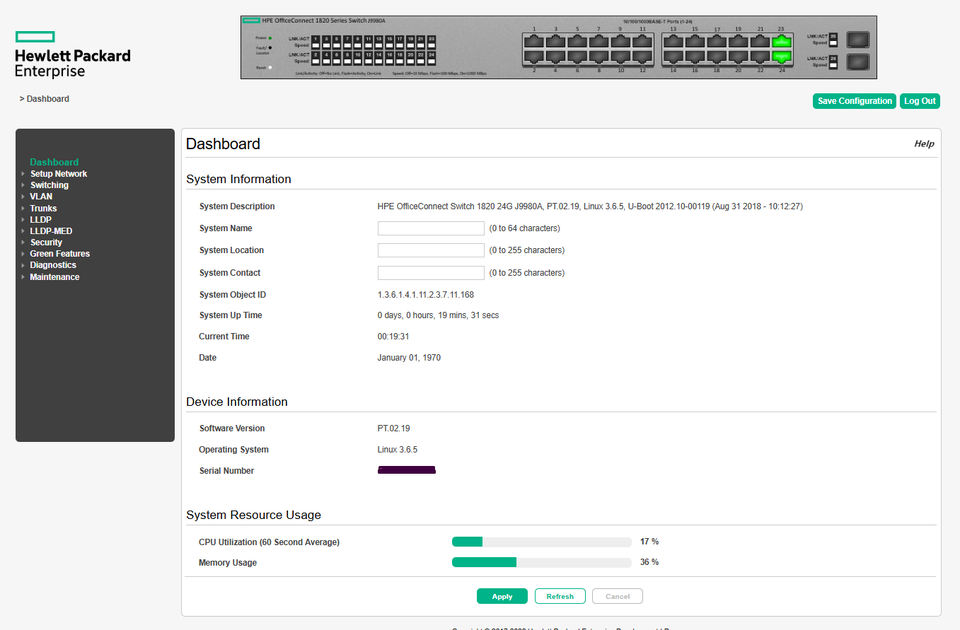
Task: Expand the LLDP menu arrow
Action: pos(23,220)
